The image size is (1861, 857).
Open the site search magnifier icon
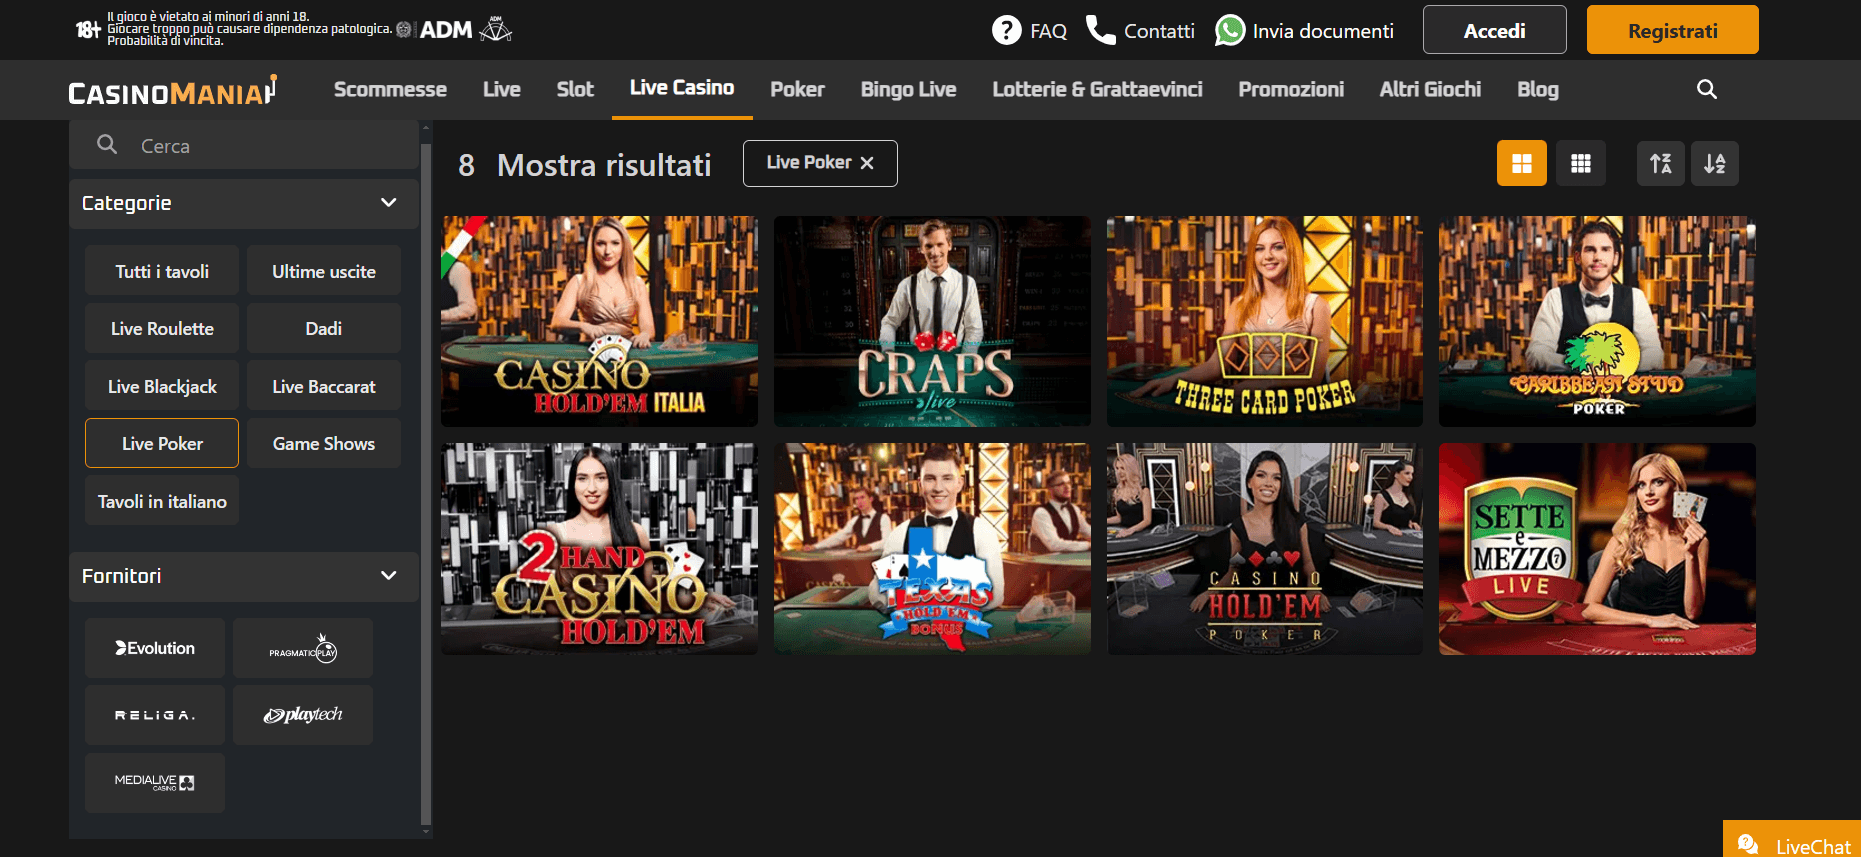[x=1707, y=89]
